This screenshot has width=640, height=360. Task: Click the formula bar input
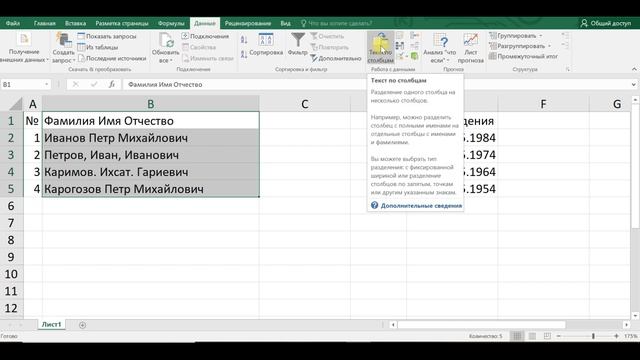click(376, 84)
